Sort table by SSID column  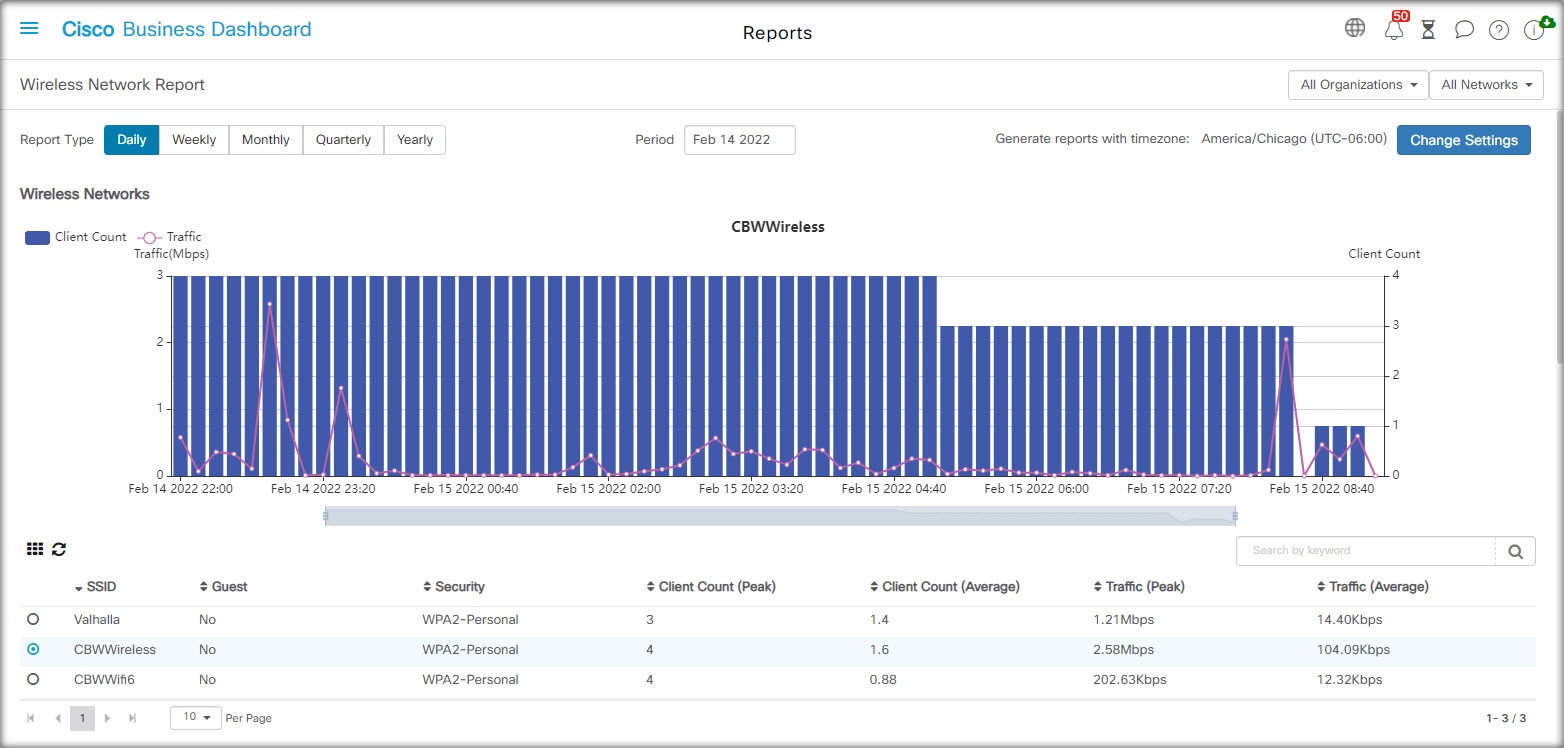pos(95,587)
